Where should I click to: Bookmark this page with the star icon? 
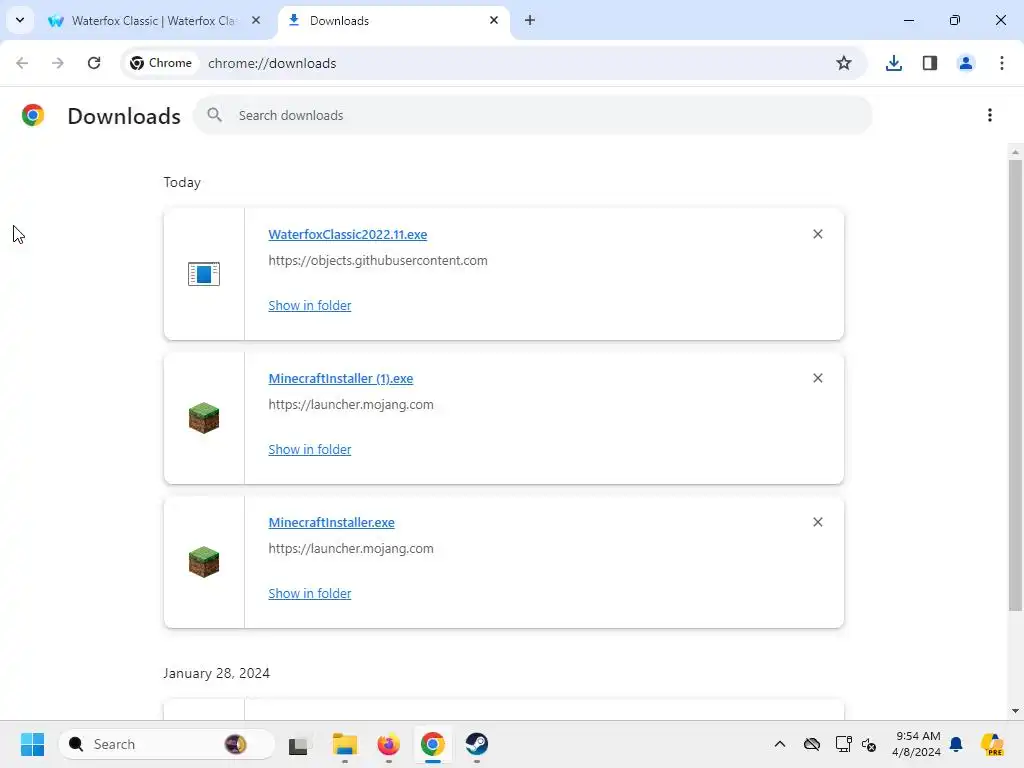(x=844, y=63)
